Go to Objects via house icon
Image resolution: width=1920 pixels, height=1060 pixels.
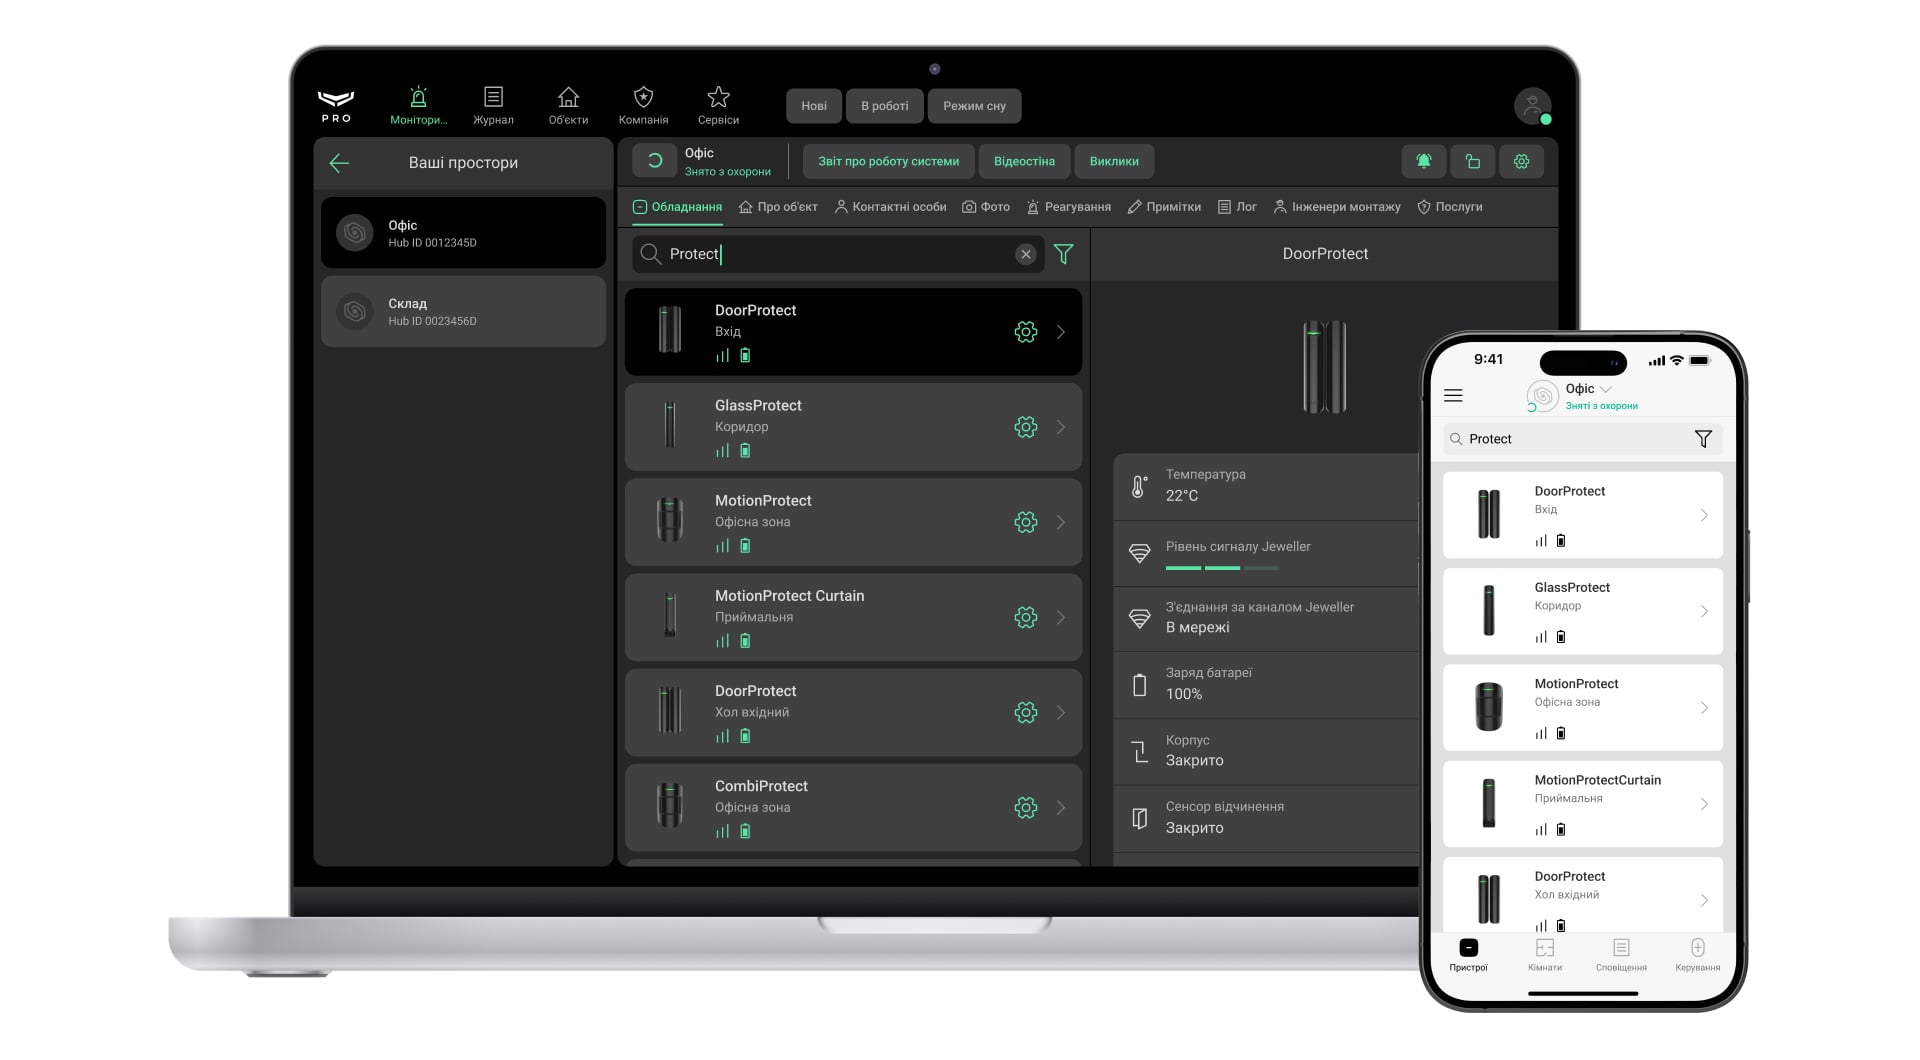coord(568,105)
